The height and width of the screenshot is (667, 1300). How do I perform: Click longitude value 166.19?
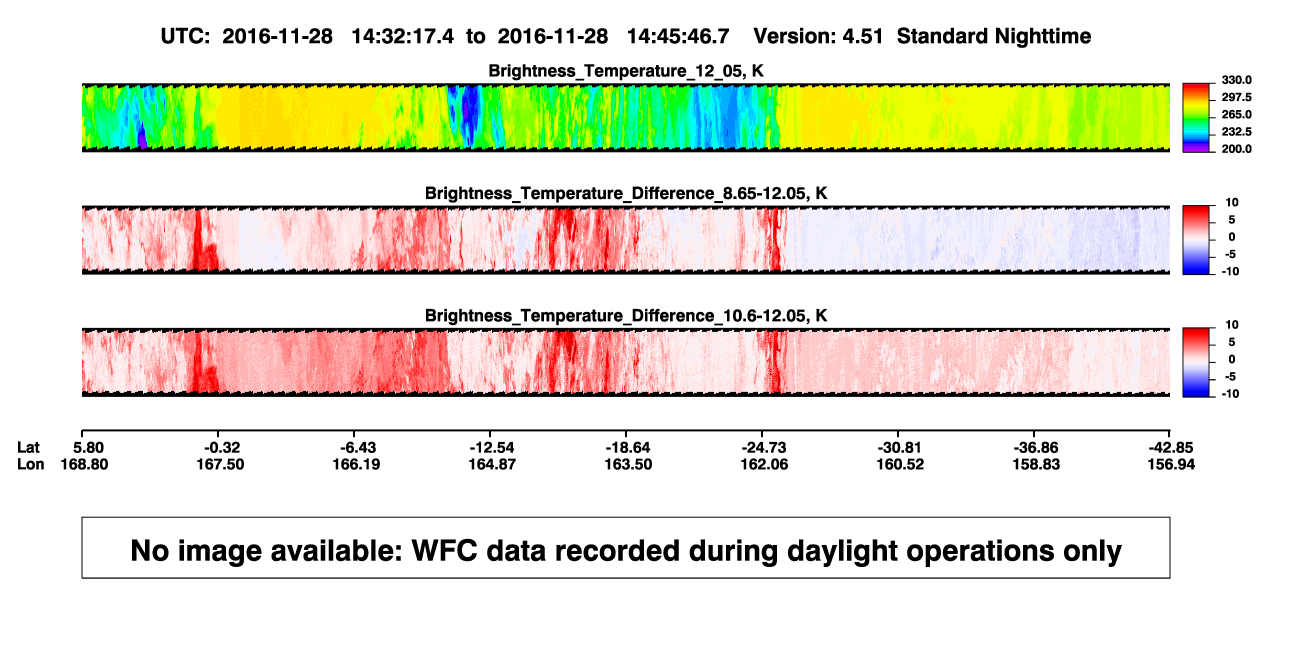357,464
